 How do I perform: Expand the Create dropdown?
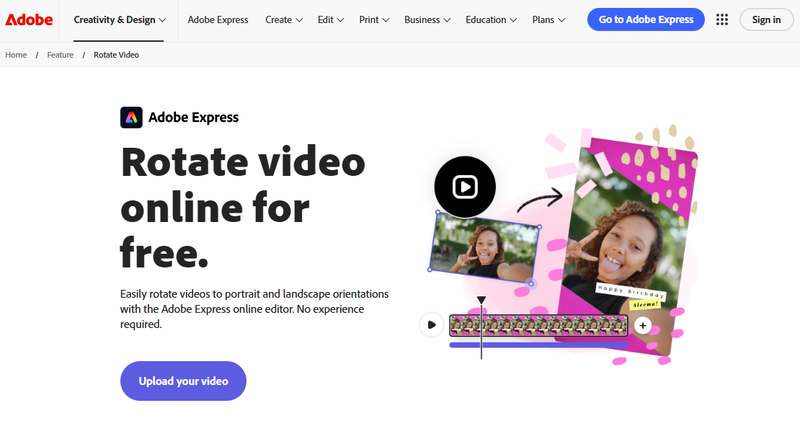pyautogui.click(x=284, y=20)
